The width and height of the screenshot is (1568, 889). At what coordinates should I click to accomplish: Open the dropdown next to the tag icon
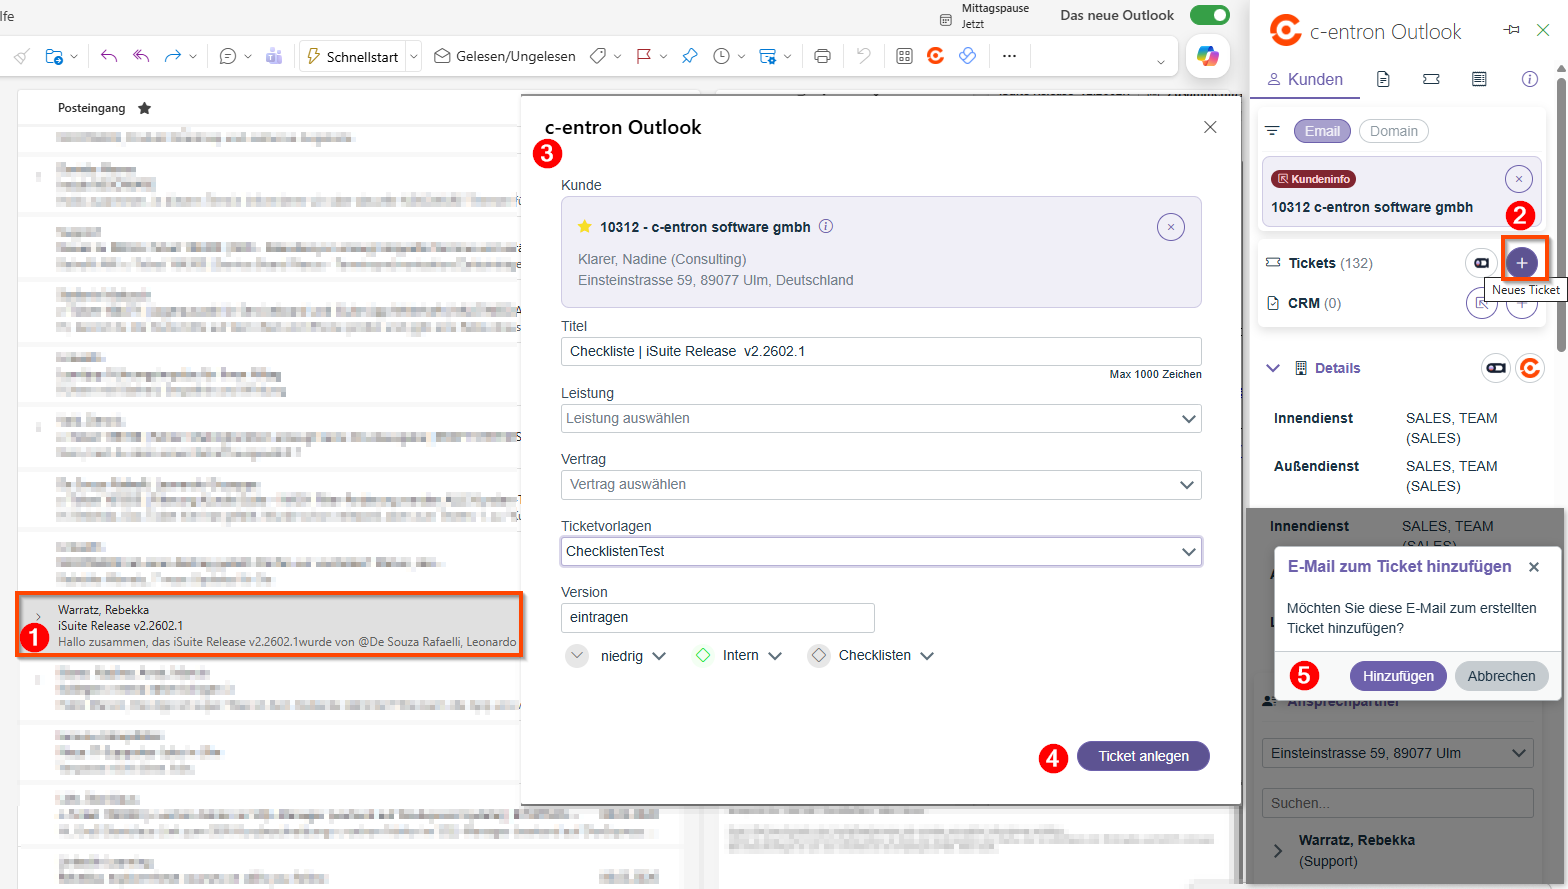coord(617,57)
